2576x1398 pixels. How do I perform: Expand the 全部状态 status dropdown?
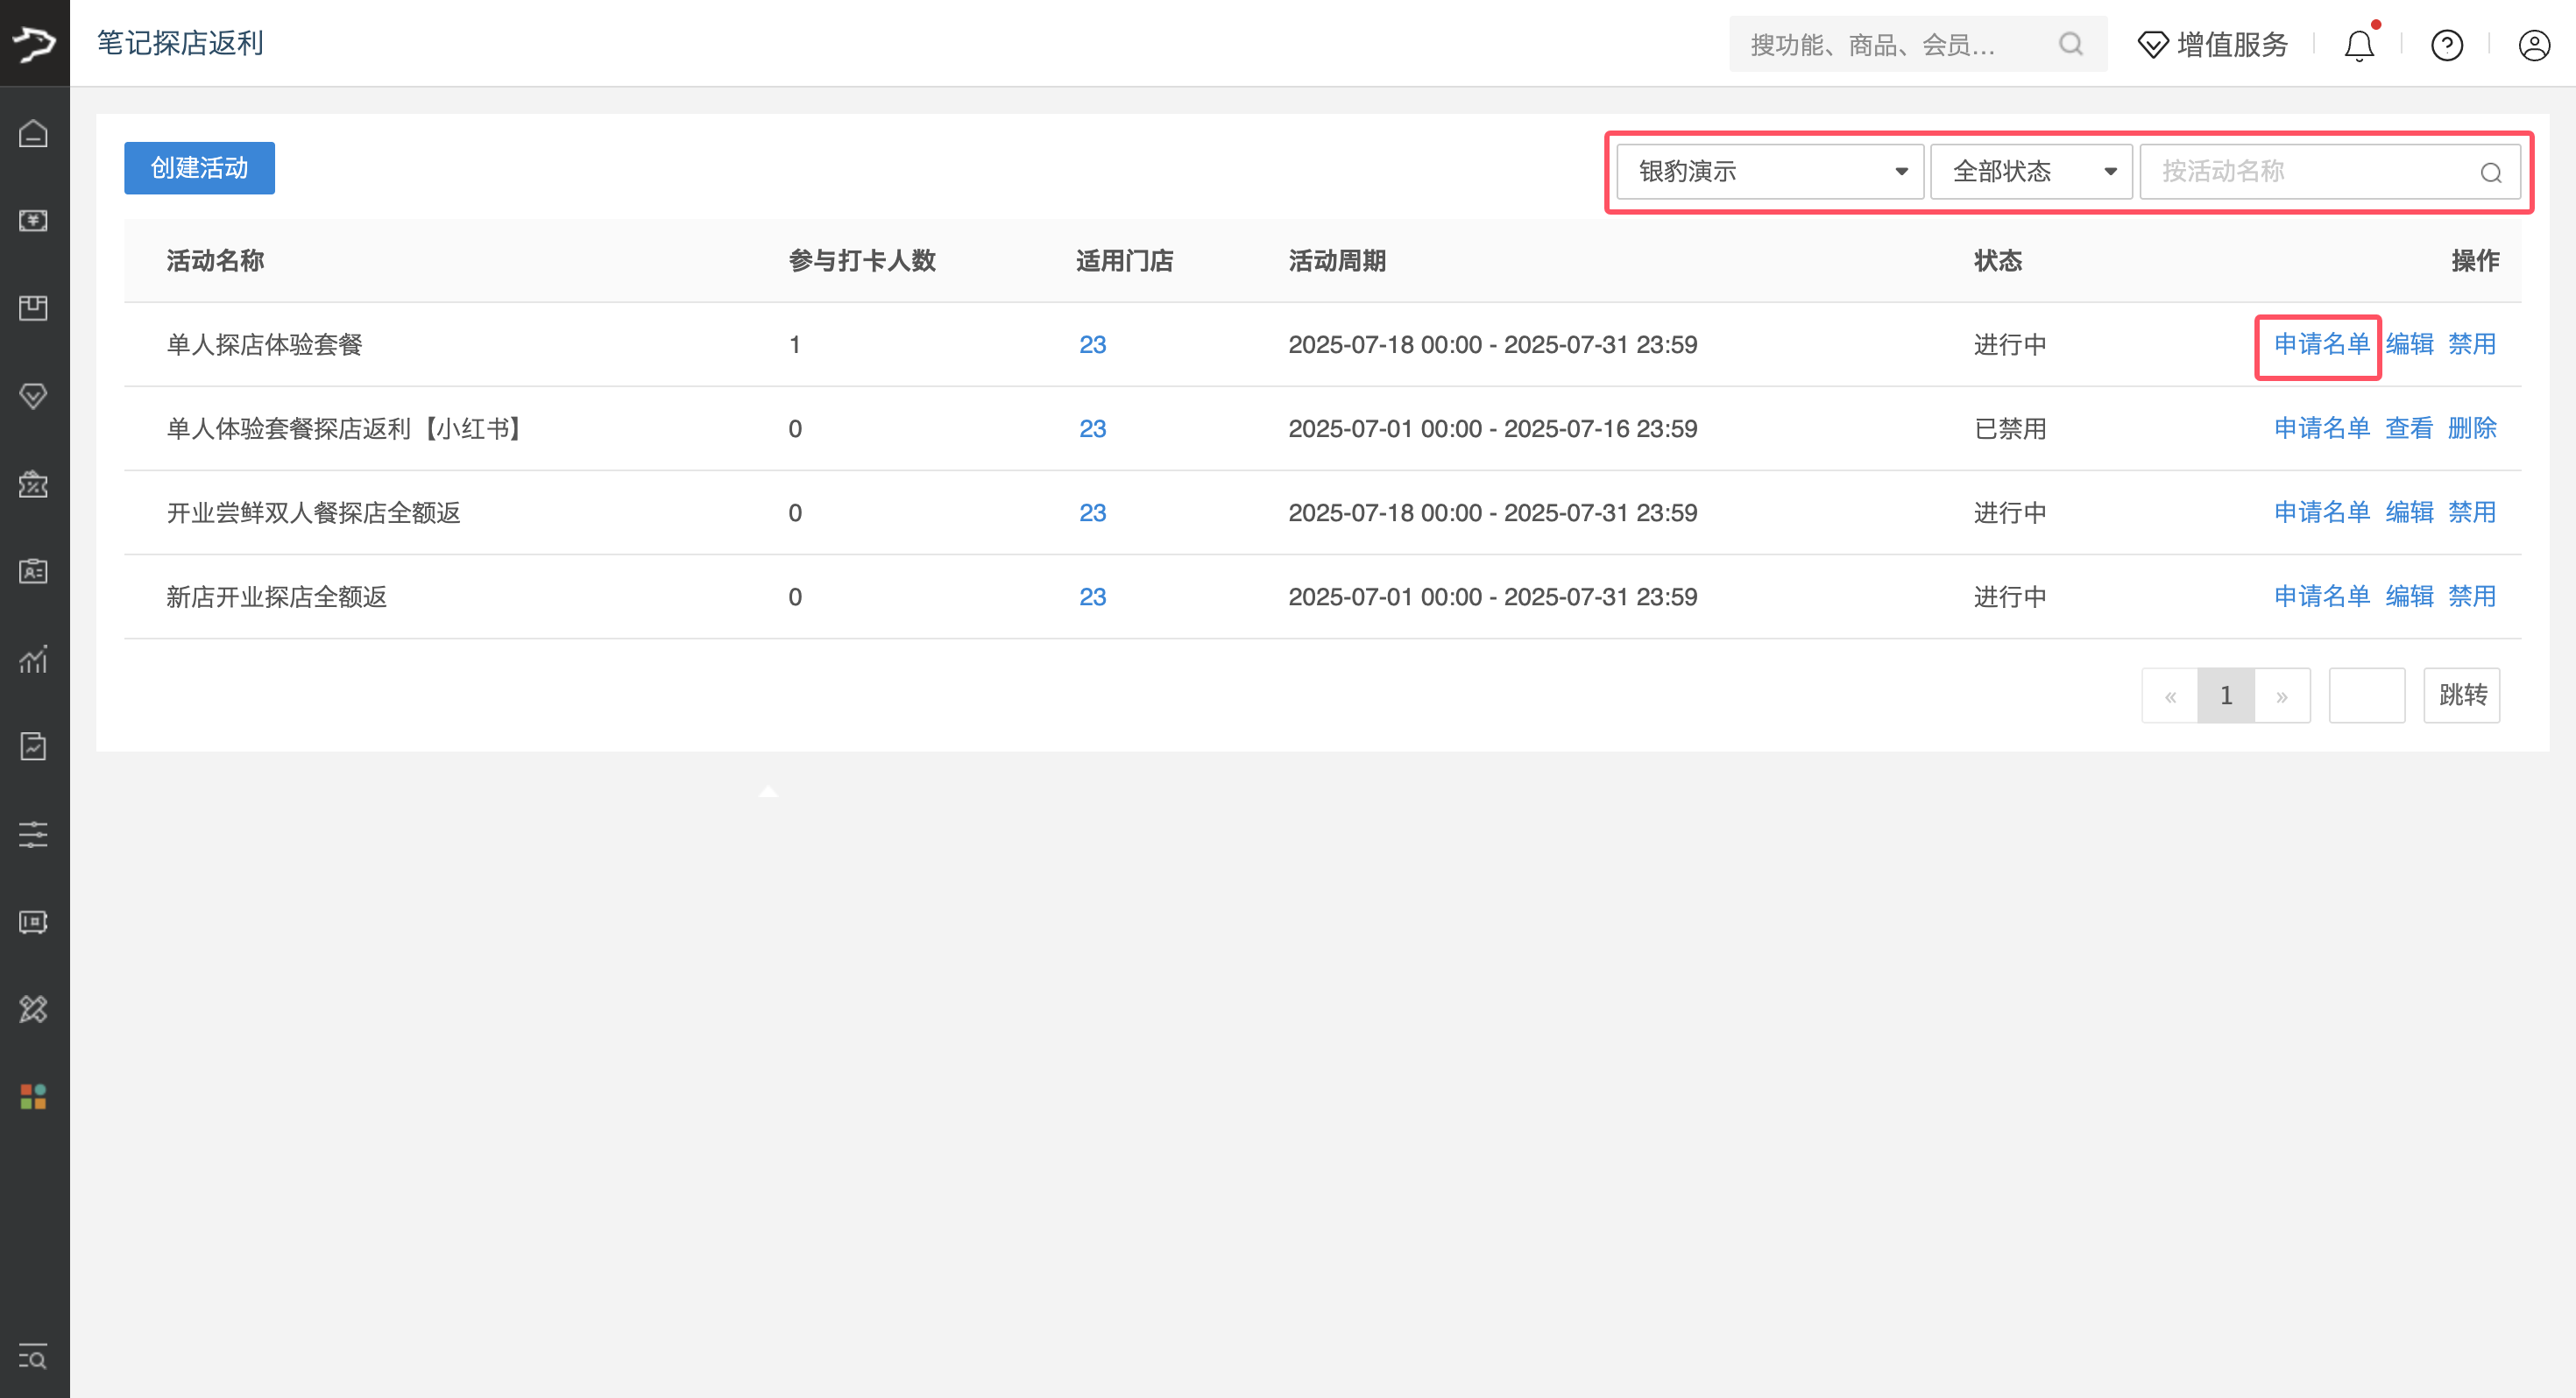pyautogui.click(x=2031, y=172)
